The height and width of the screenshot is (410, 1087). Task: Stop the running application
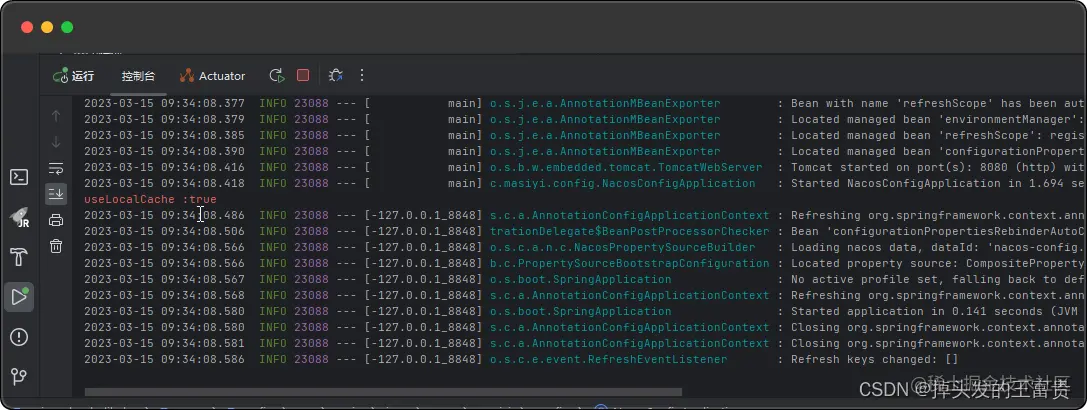[x=303, y=76]
